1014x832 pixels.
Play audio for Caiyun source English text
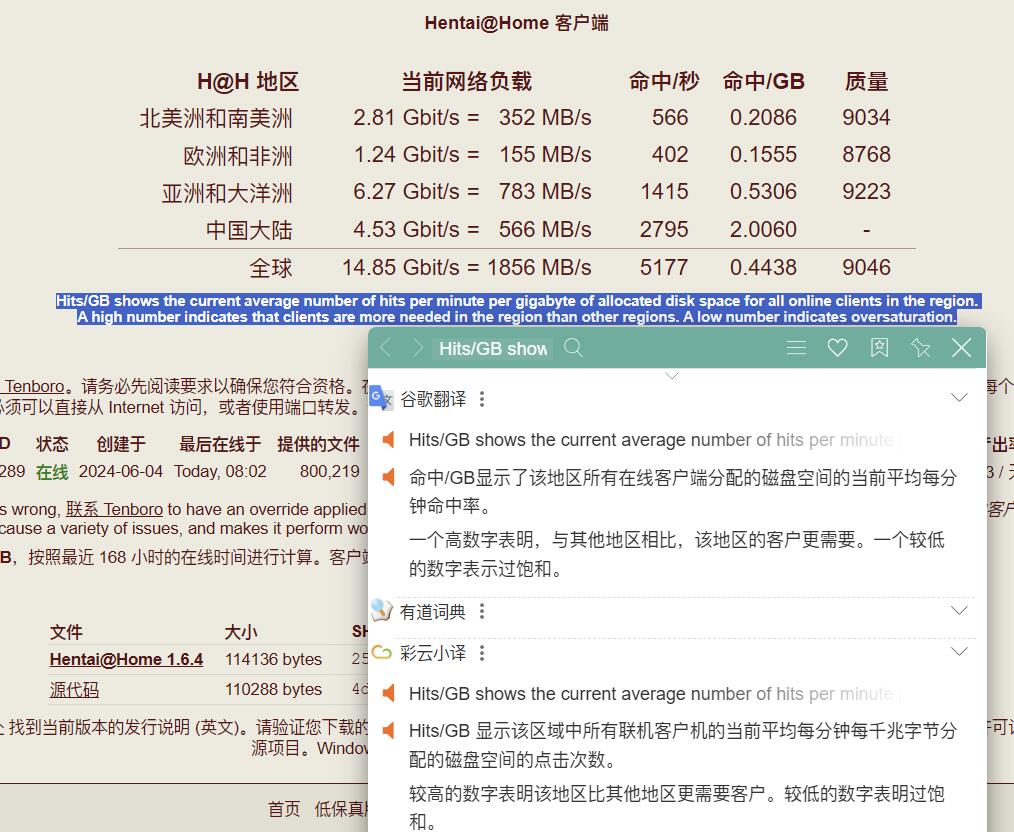pyautogui.click(x=388, y=694)
